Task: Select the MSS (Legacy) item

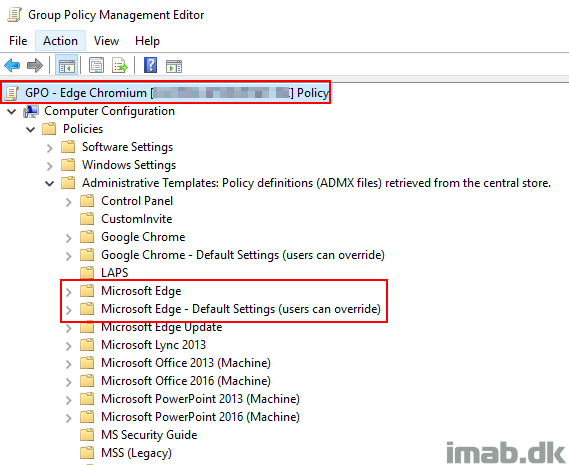Action: (136, 453)
